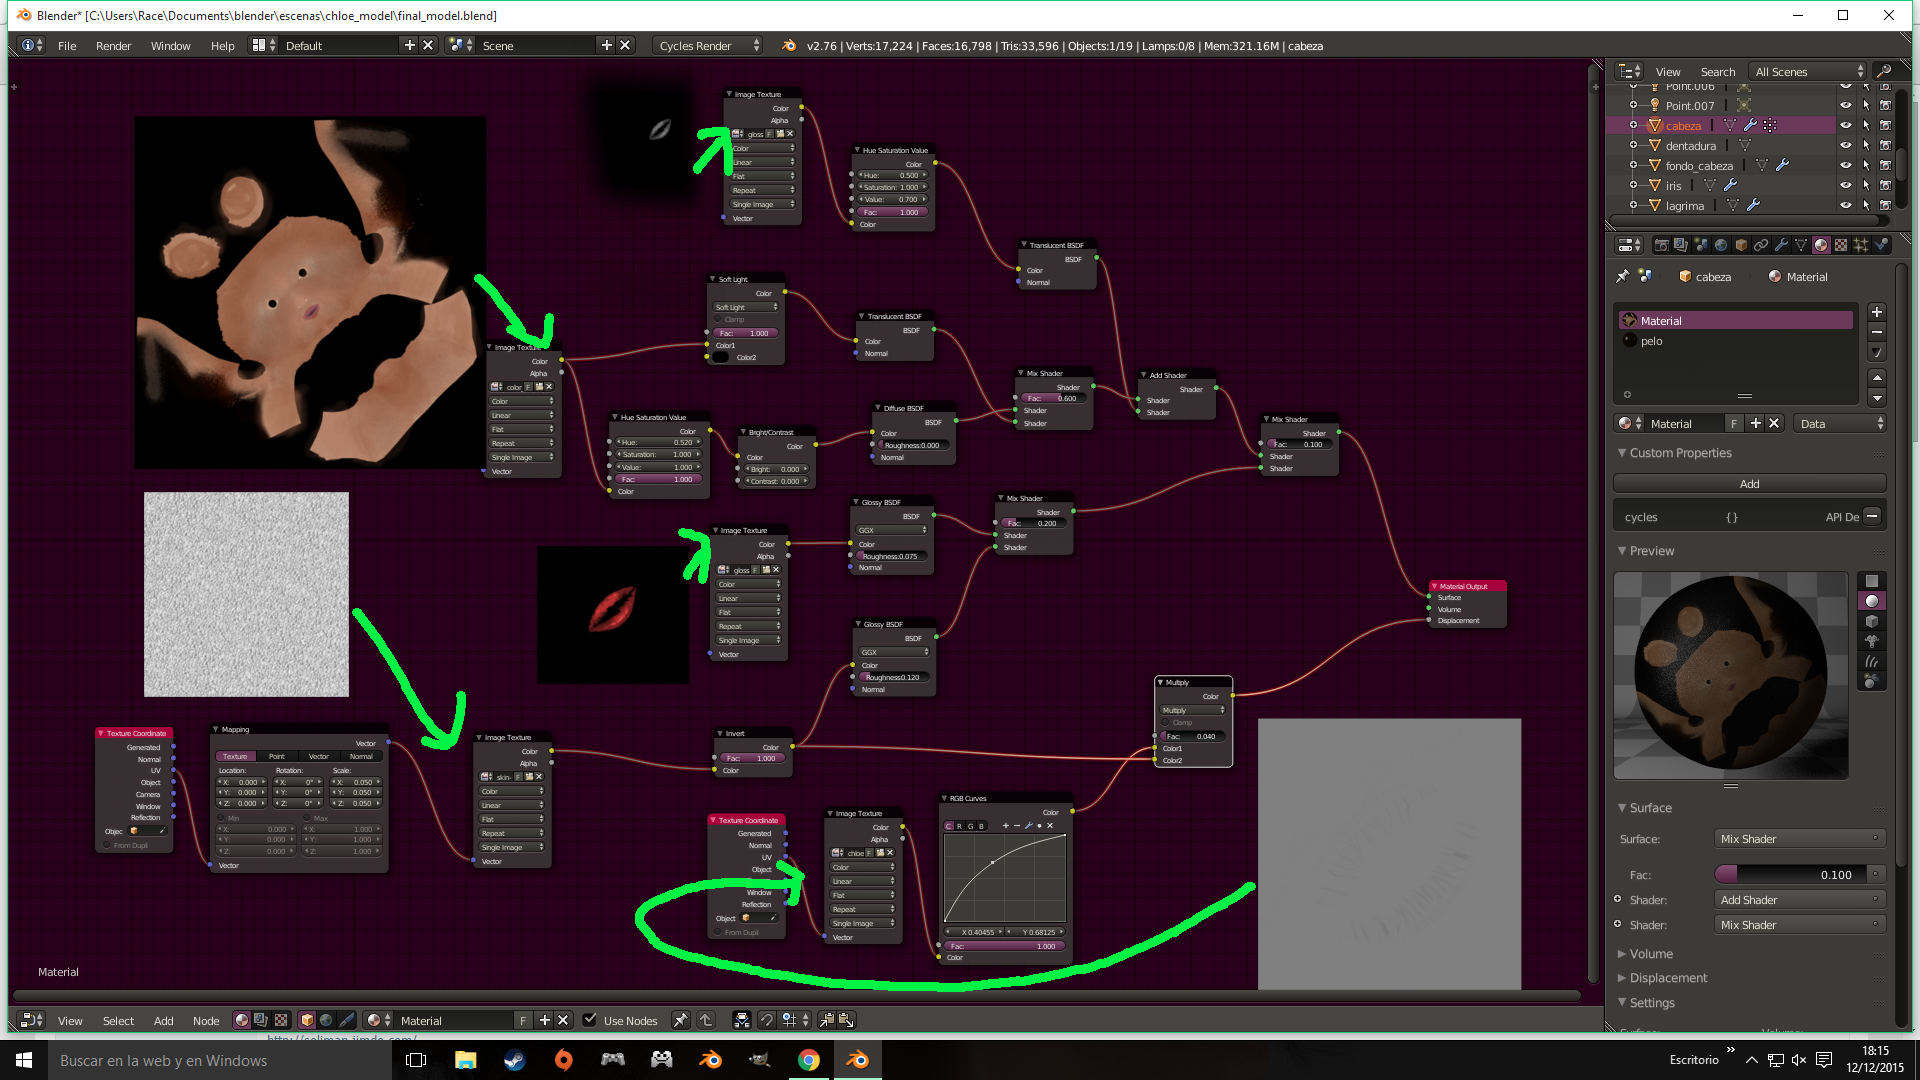This screenshot has height=1080, width=1920.
Task: Select the pelo material slot
Action: (x=1651, y=341)
